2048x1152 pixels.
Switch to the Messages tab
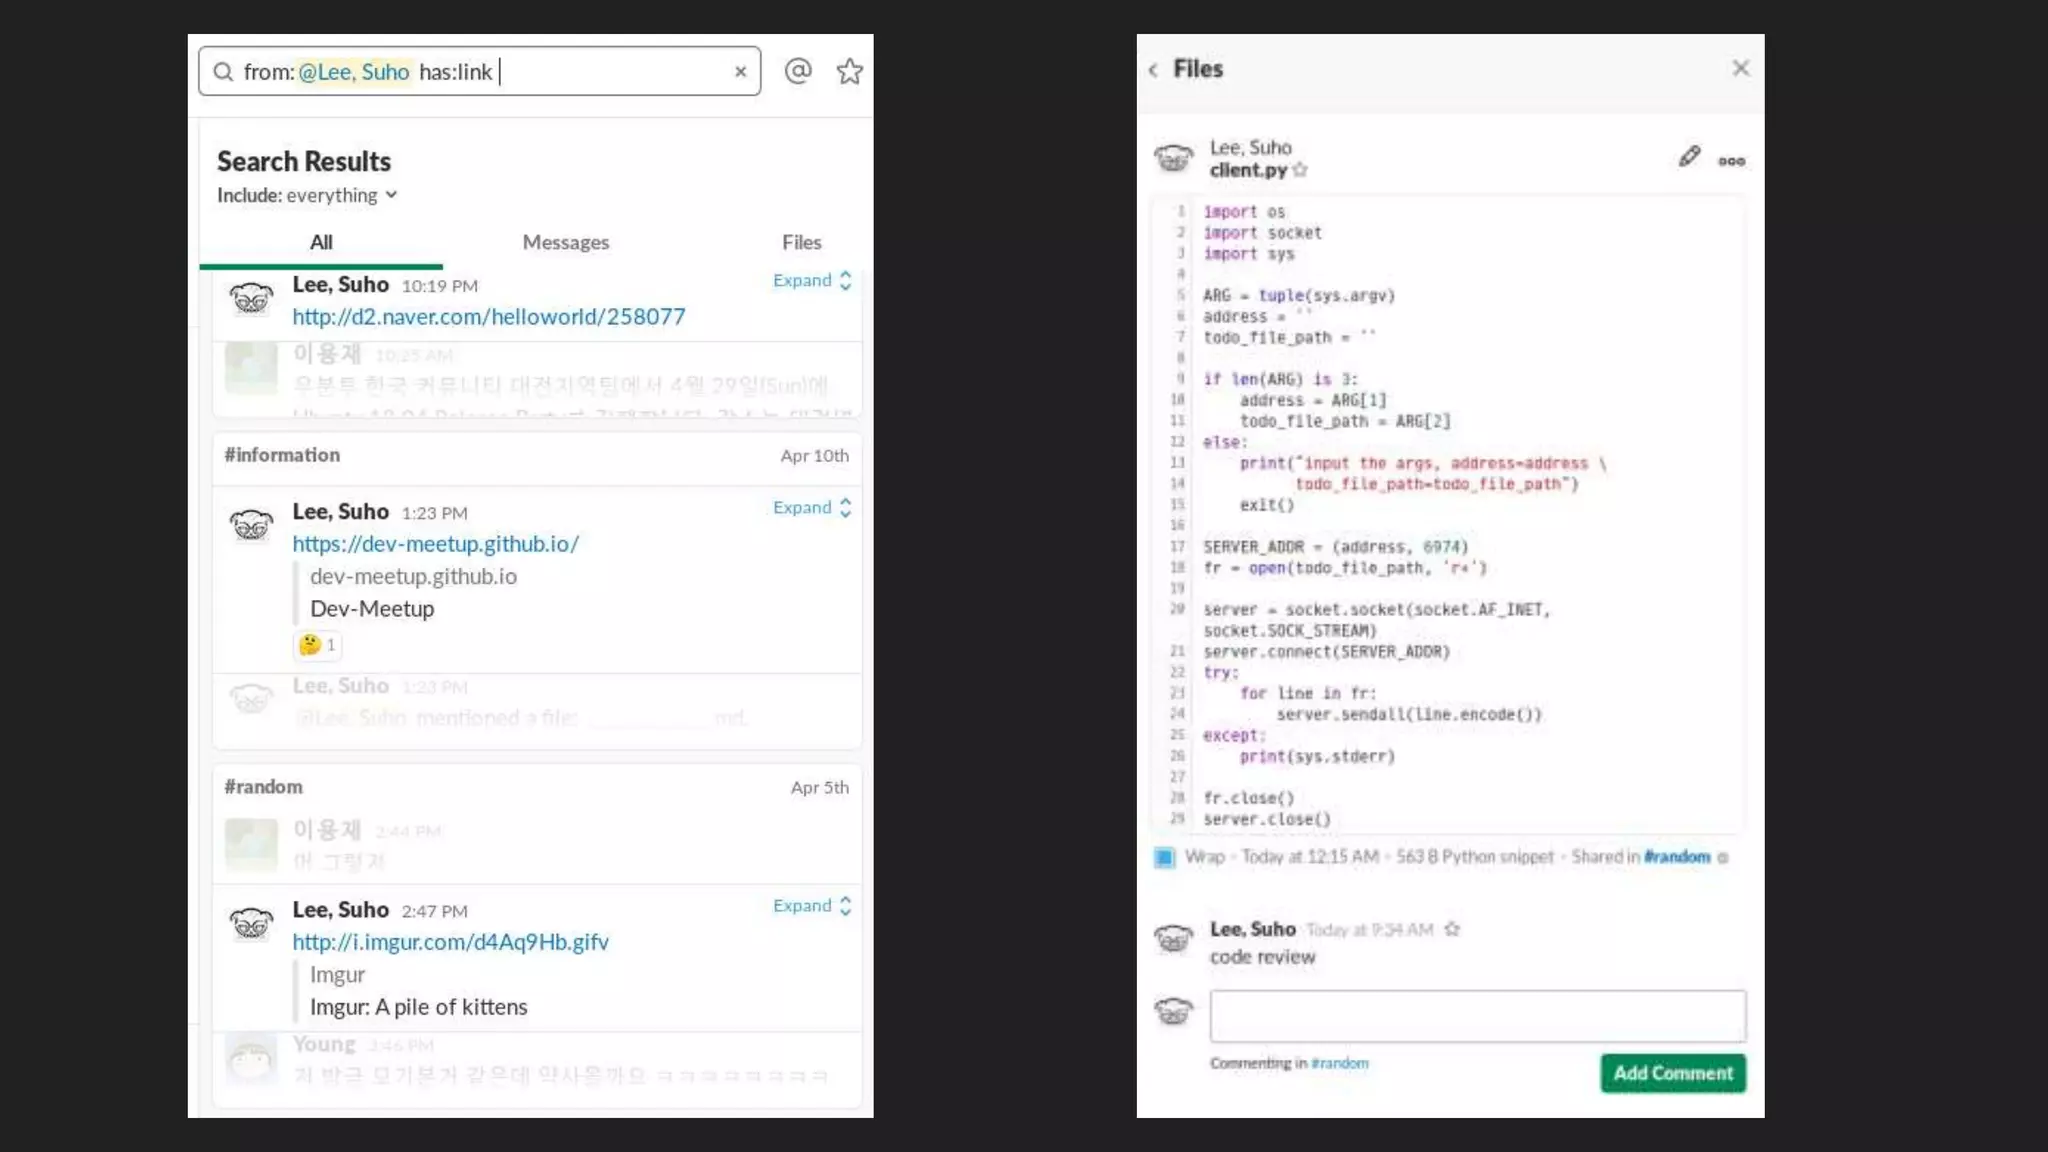point(565,242)
